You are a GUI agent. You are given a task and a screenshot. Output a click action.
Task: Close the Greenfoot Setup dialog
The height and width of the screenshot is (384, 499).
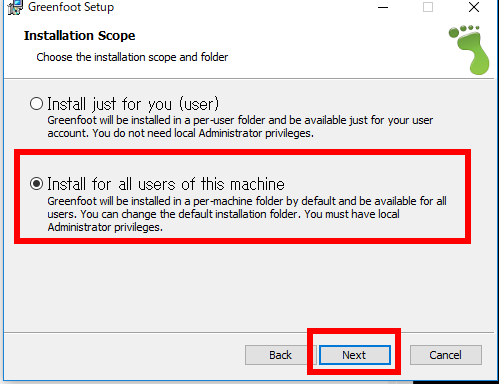coord(474,7)
